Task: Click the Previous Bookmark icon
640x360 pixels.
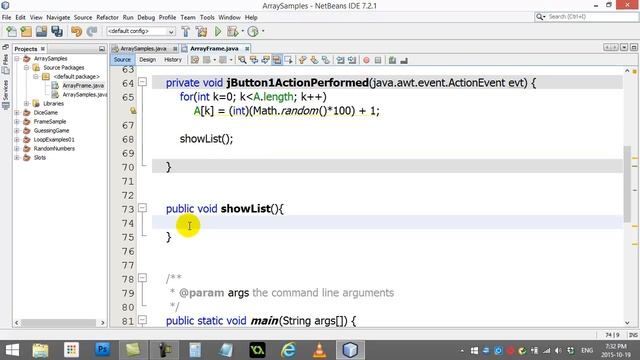Action: [302, 60]
